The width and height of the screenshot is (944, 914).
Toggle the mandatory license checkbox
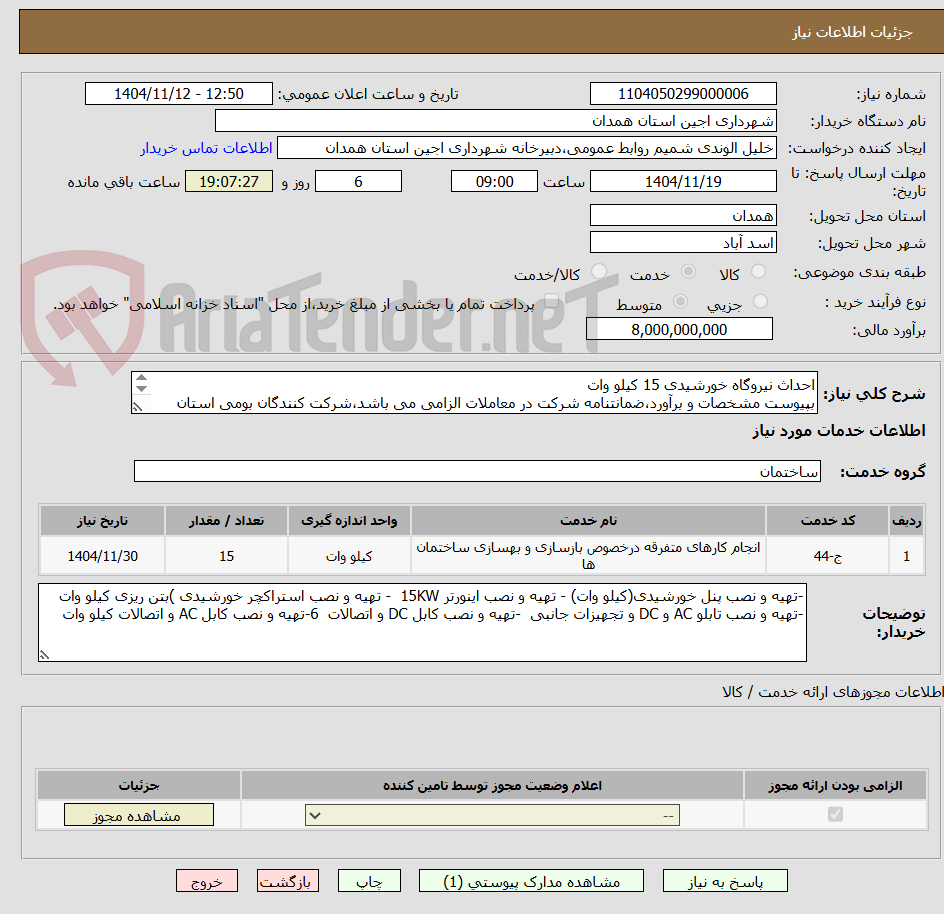(835, 815)
